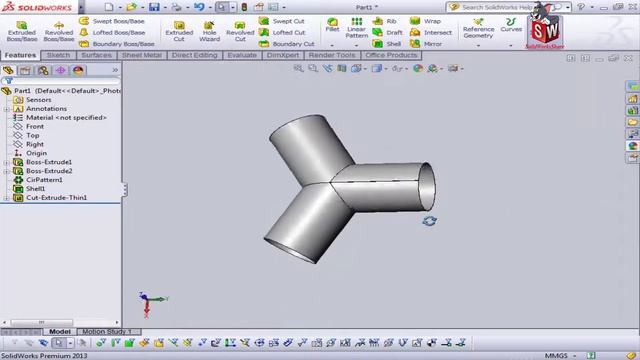Click the feature tree filter field

[61, 81]
